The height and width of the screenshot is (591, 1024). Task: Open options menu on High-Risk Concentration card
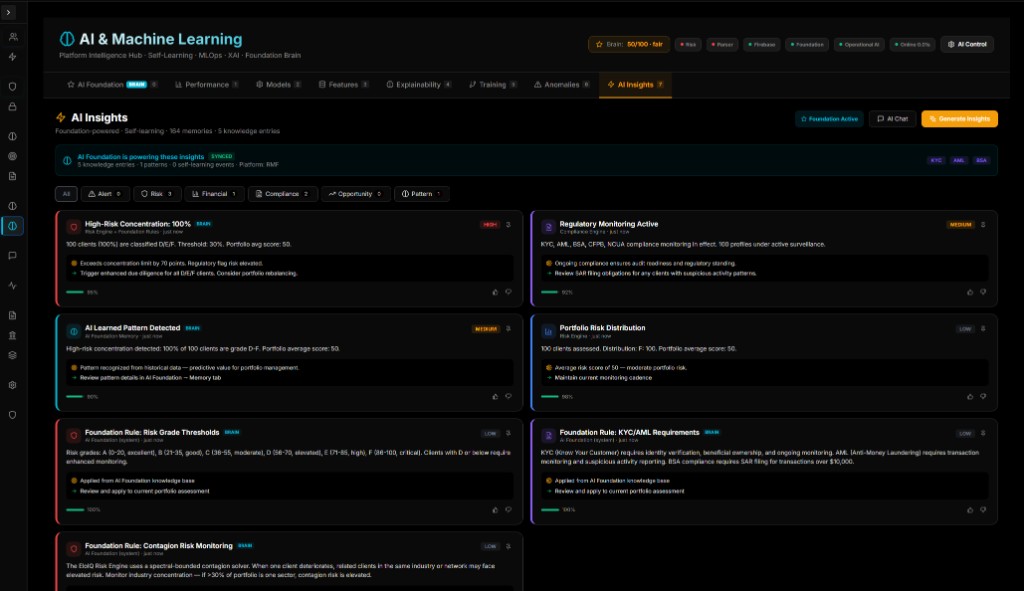coord(508,225)
